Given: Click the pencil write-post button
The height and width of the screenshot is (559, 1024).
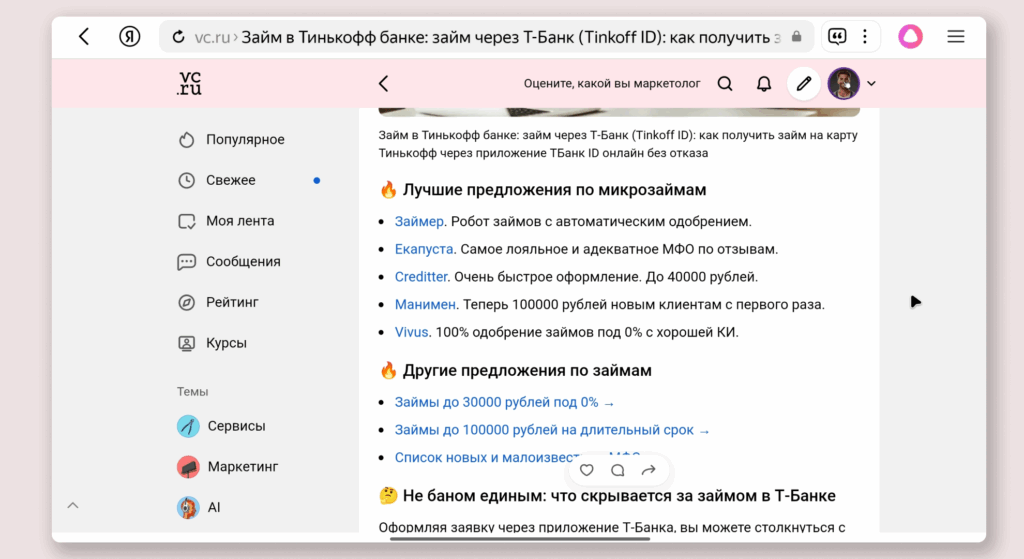Looking at the screenshot, I should [x=803, y=84].
